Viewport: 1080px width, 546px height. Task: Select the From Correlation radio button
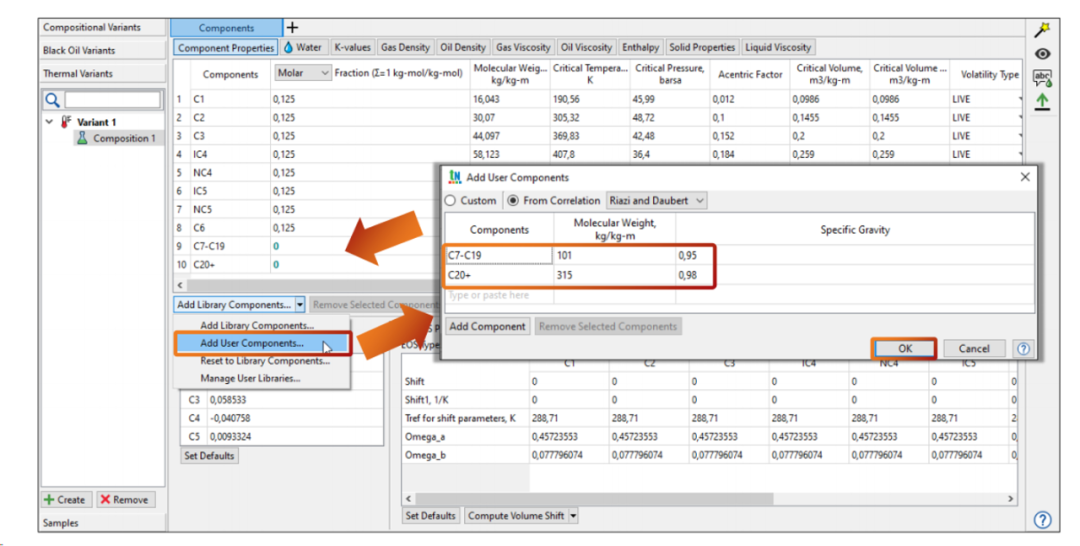pyautogui.click(x=512, y=201)
